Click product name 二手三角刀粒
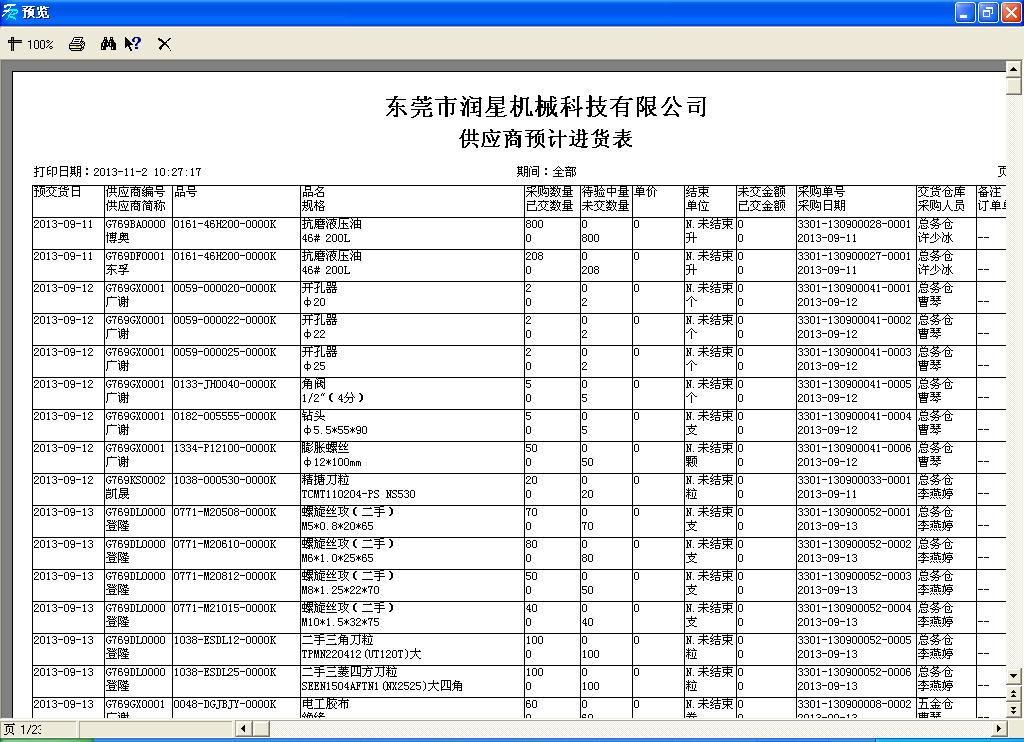This screenshot has width=1024, height=742. 338,640
